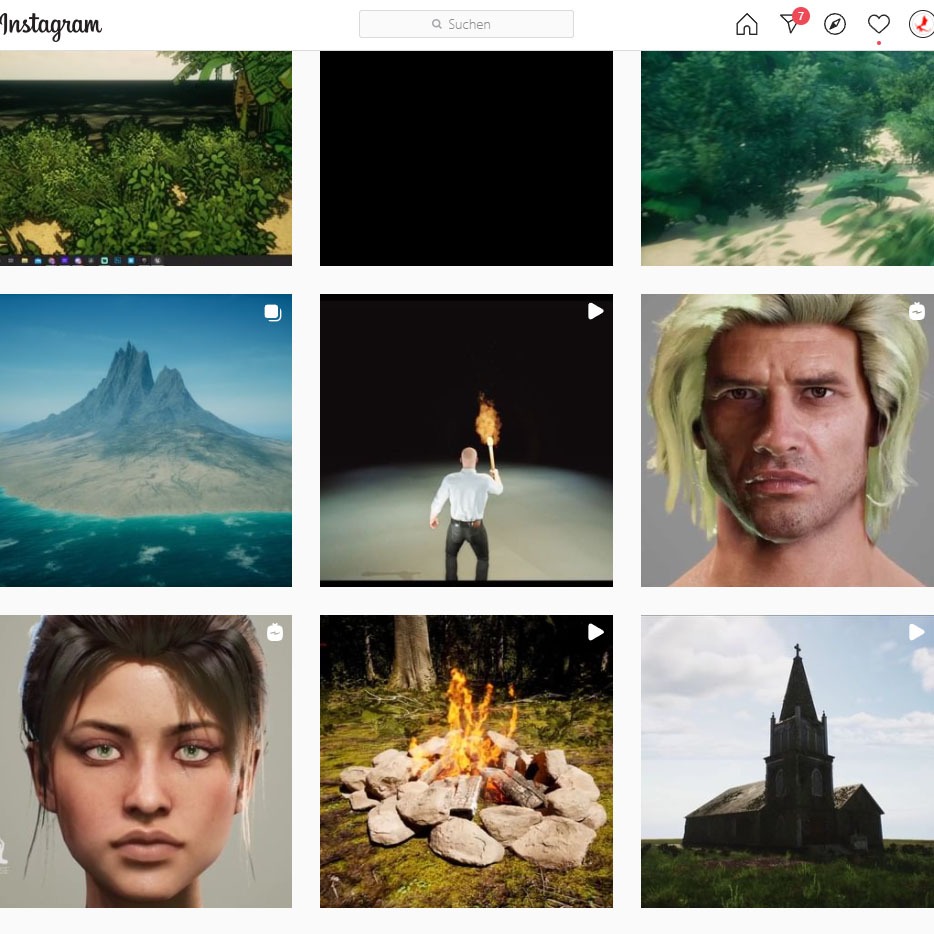The image size is (934, 934).
Task: Click the IGTV icon on blonde man post
Action: coord(916,312)
